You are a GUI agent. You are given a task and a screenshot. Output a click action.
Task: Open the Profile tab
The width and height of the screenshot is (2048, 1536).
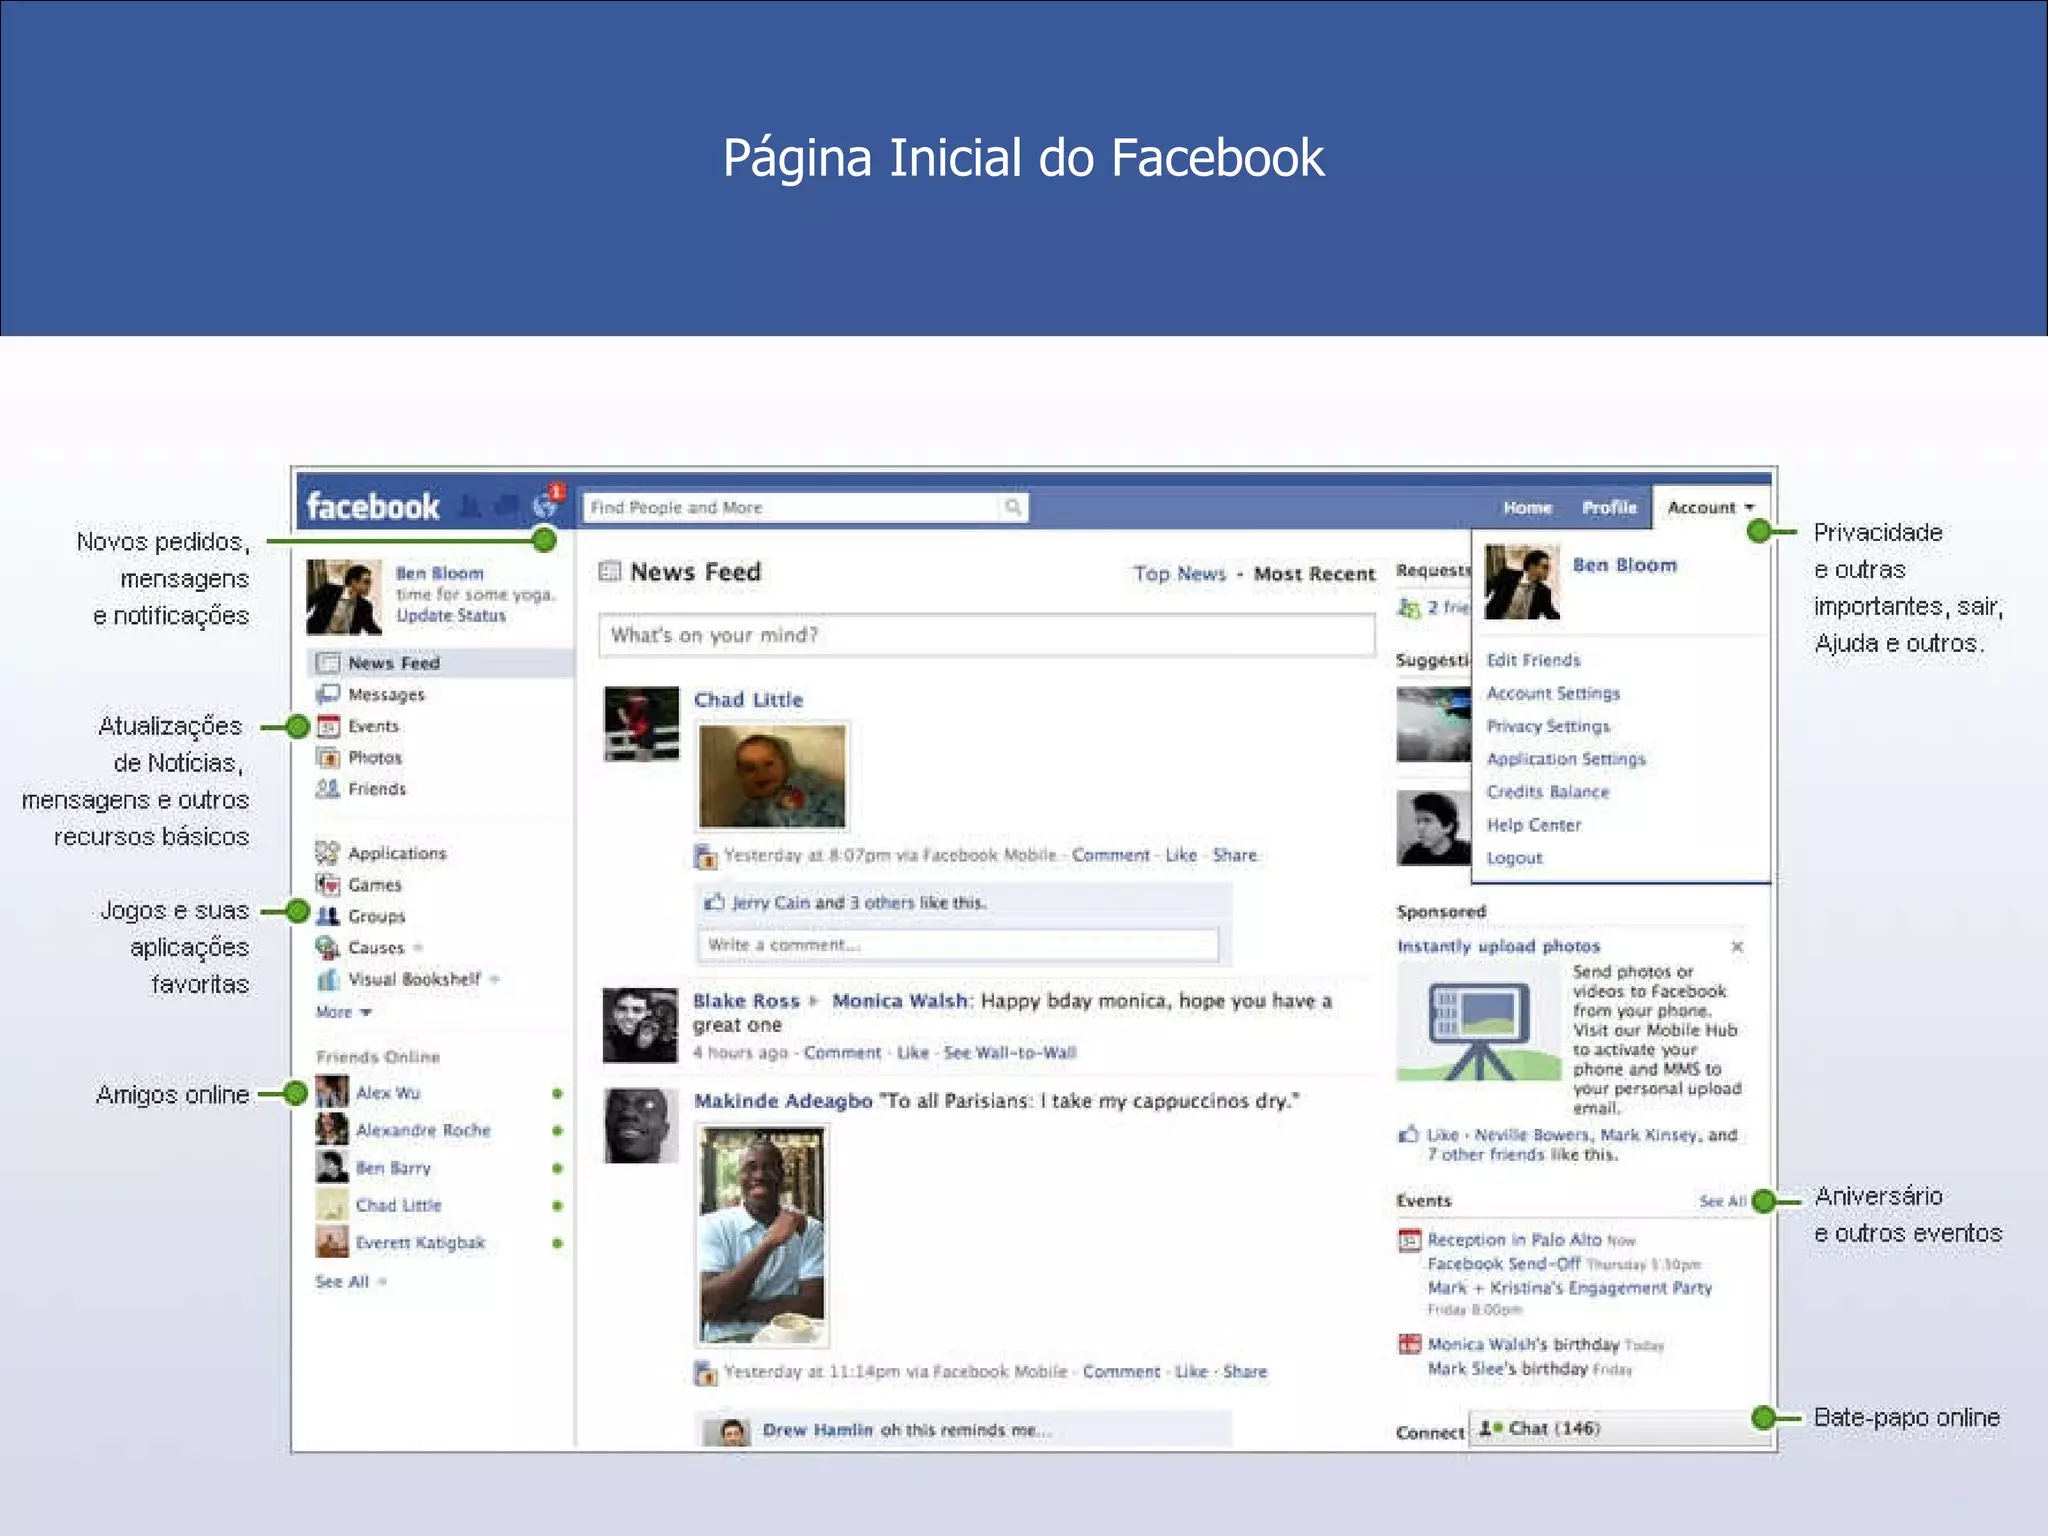tap(1609, 508)
